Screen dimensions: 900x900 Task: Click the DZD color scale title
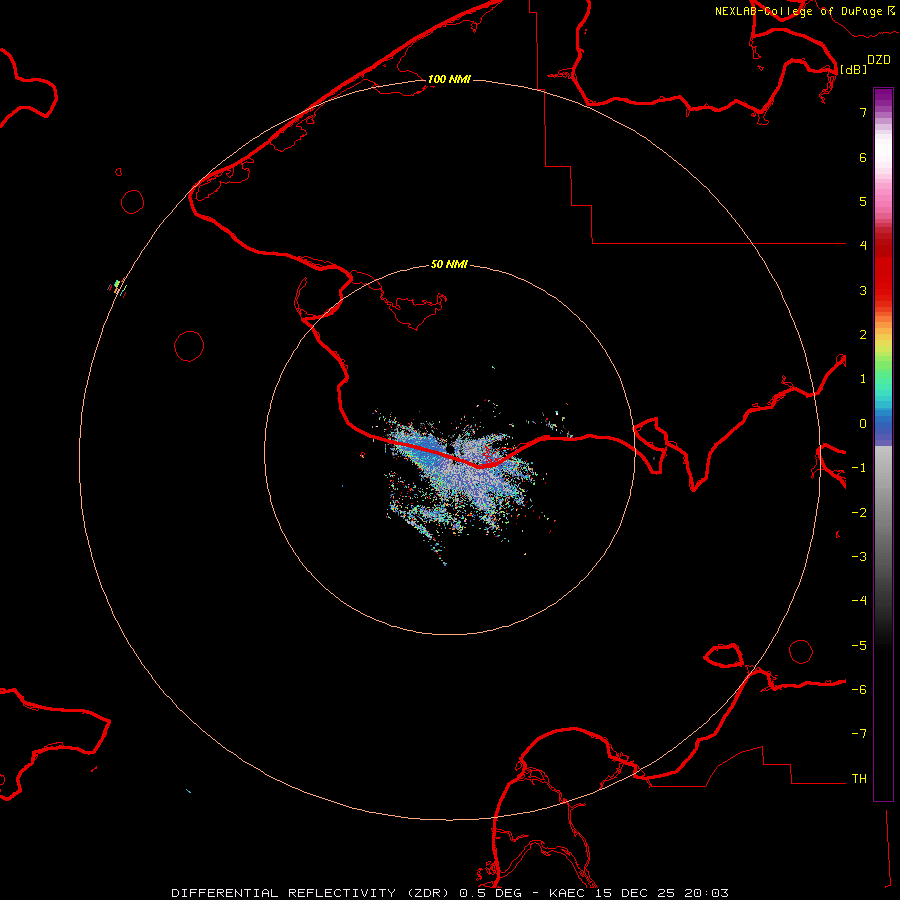pyautogui.click(x=879, y=60)
